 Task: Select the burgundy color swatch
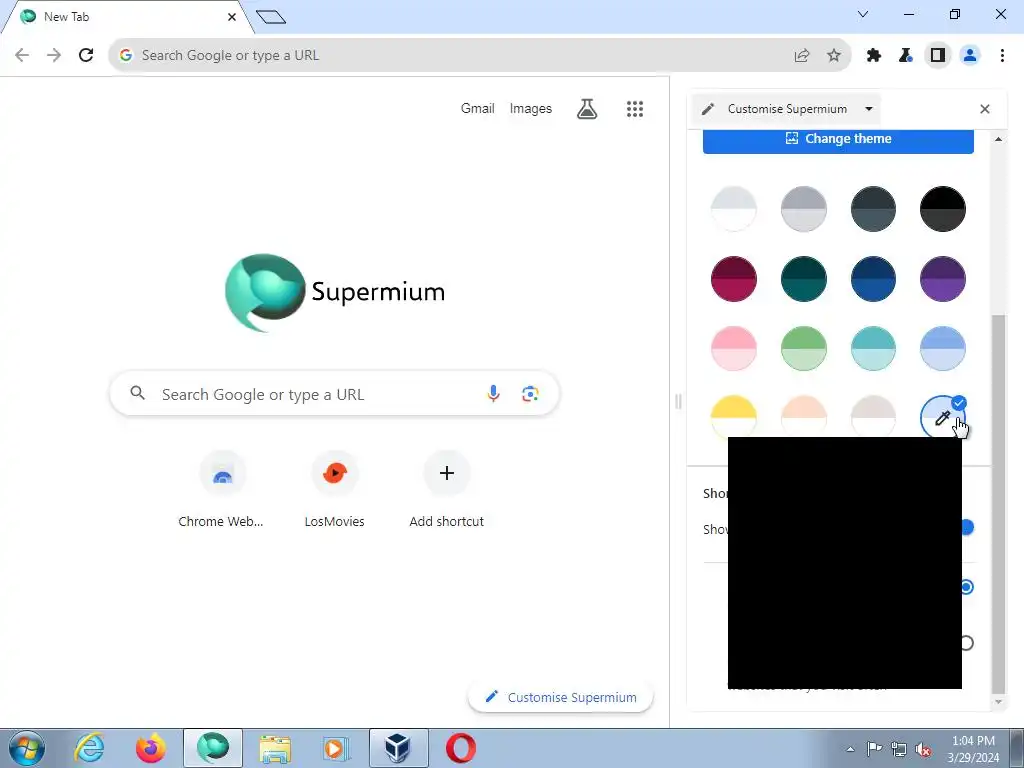[734, 279]
